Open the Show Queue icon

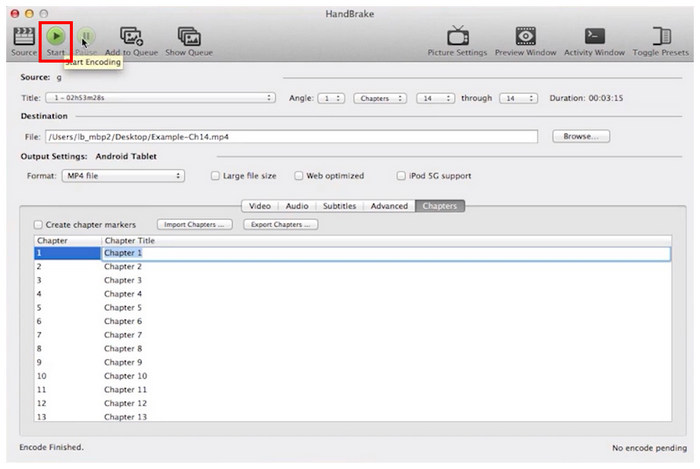coord(189,37)
